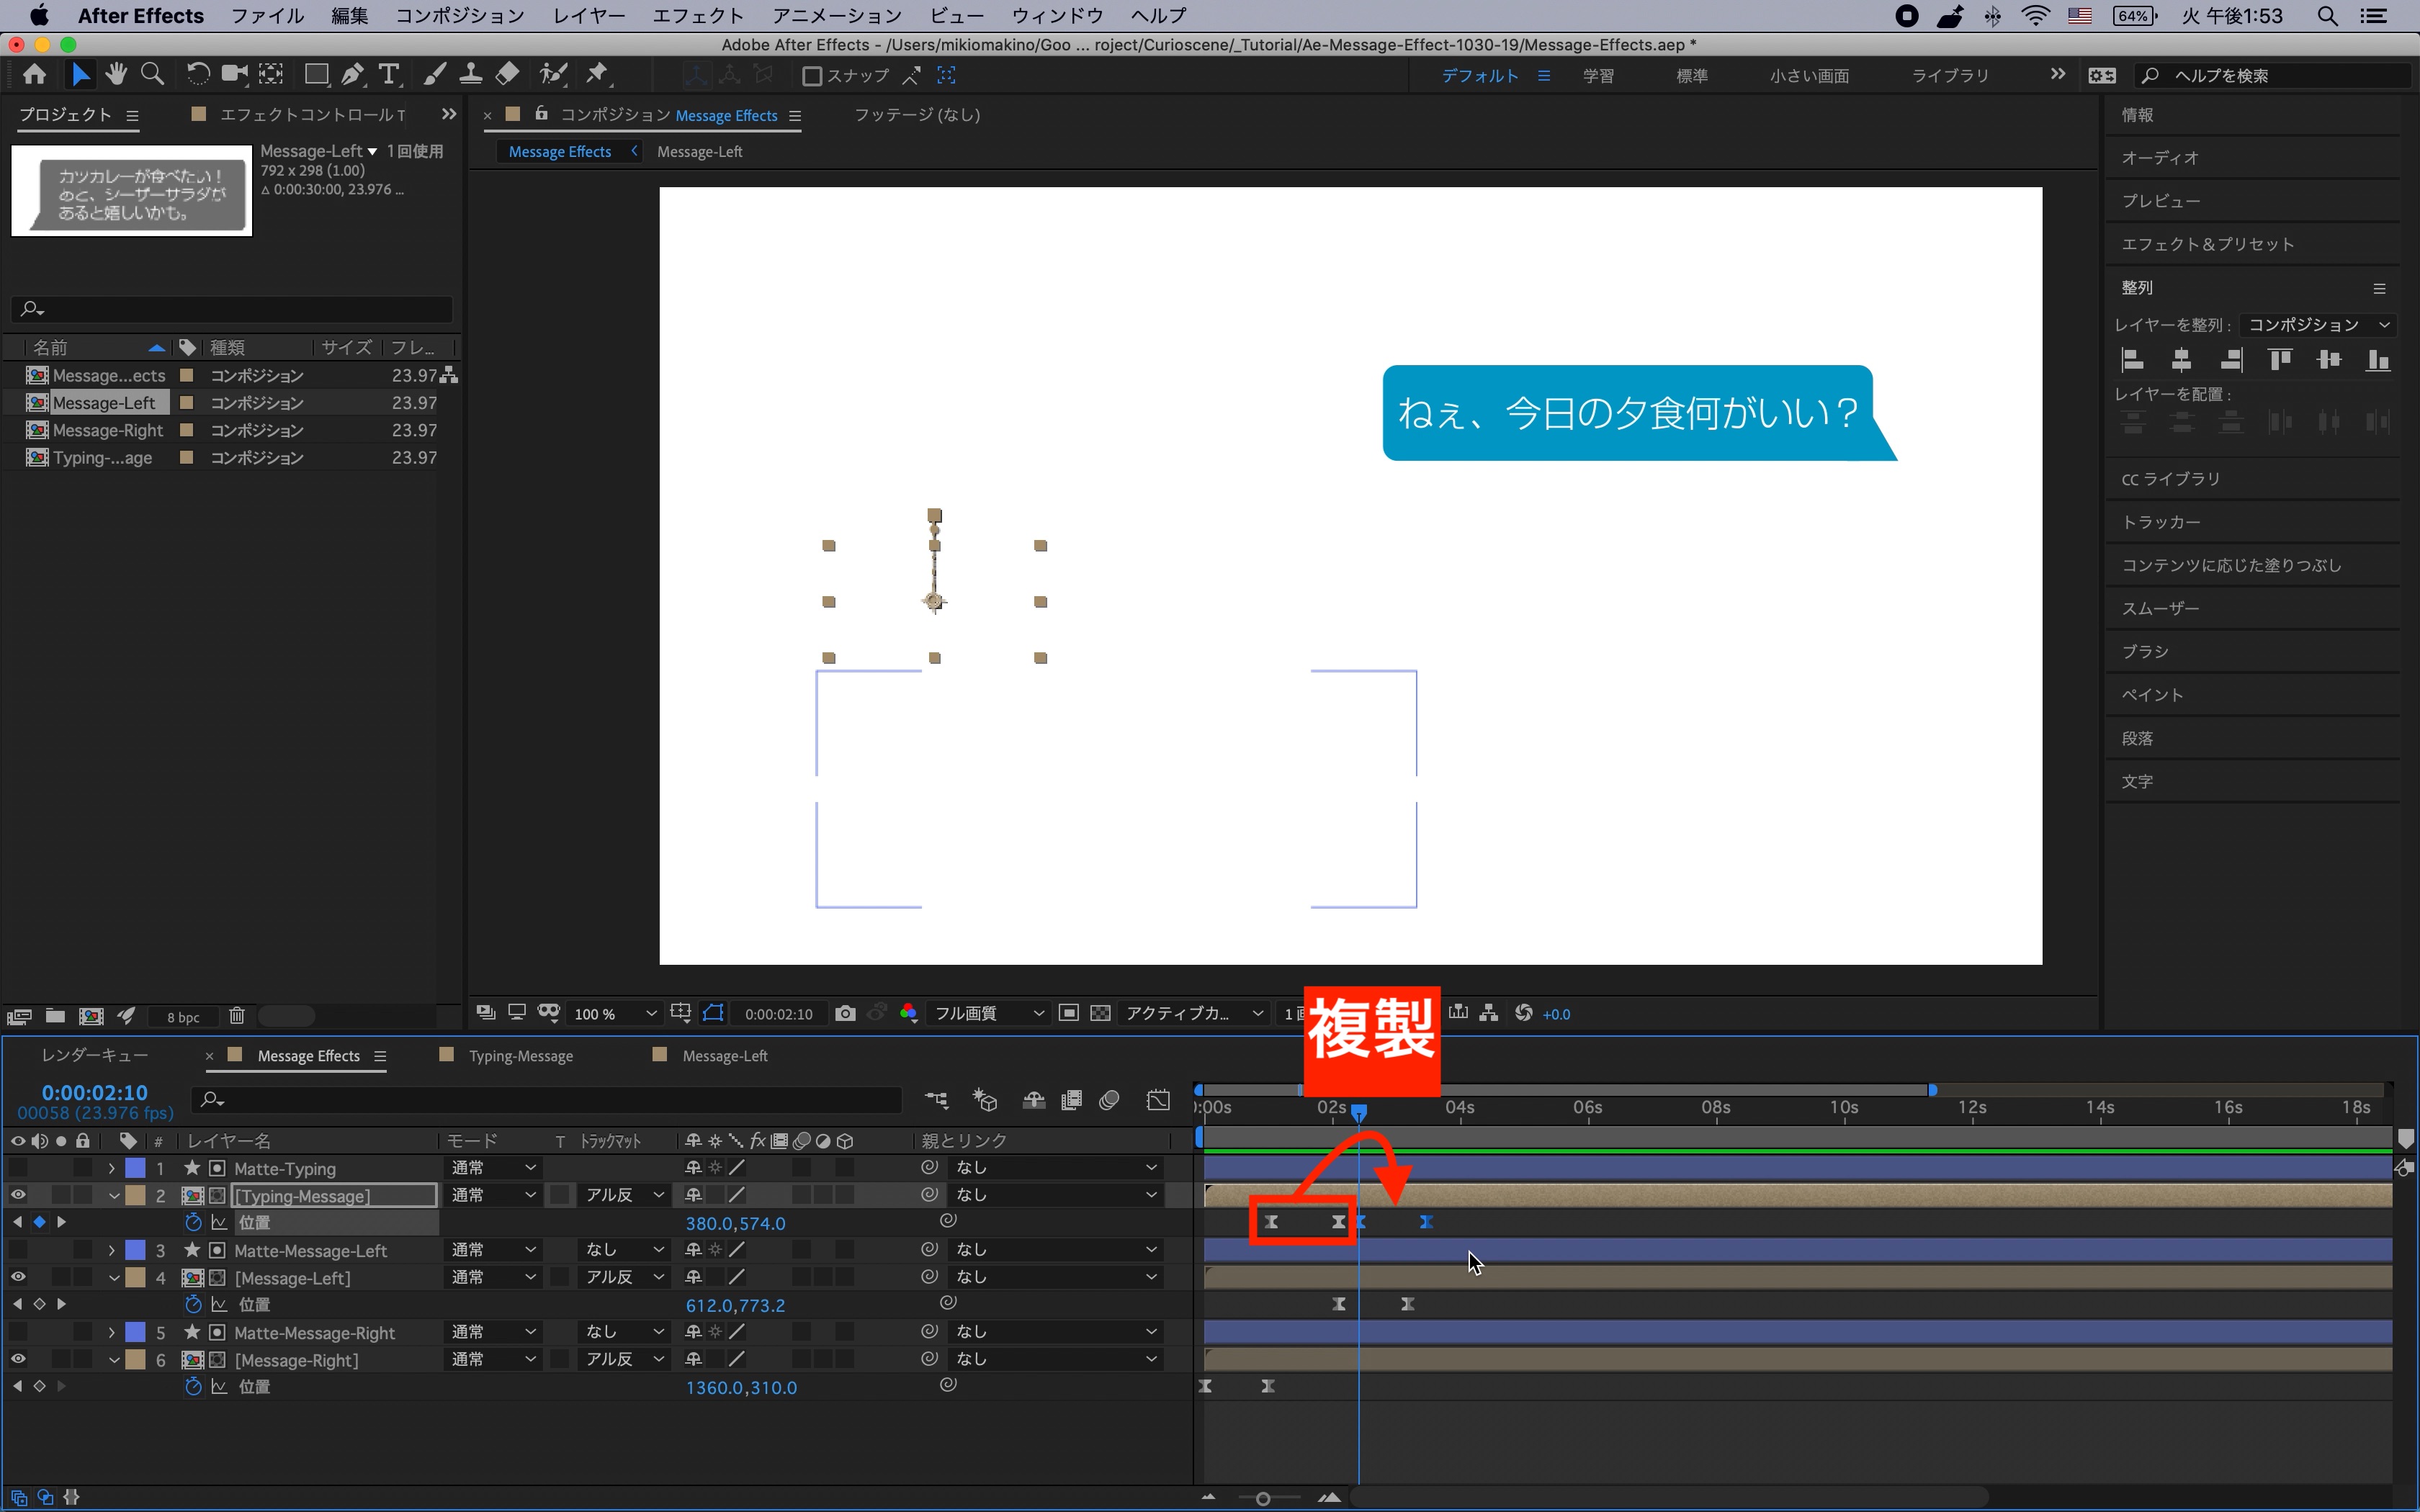Open the Align Layers To dropdown
This screenshot has height=1512, width=2420.
(2318, 325)
